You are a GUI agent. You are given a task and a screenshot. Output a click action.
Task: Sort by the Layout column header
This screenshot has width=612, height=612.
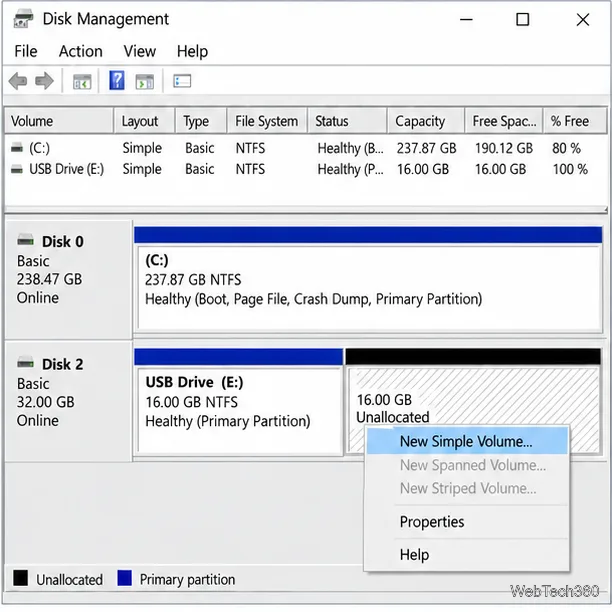click(144, 121)
